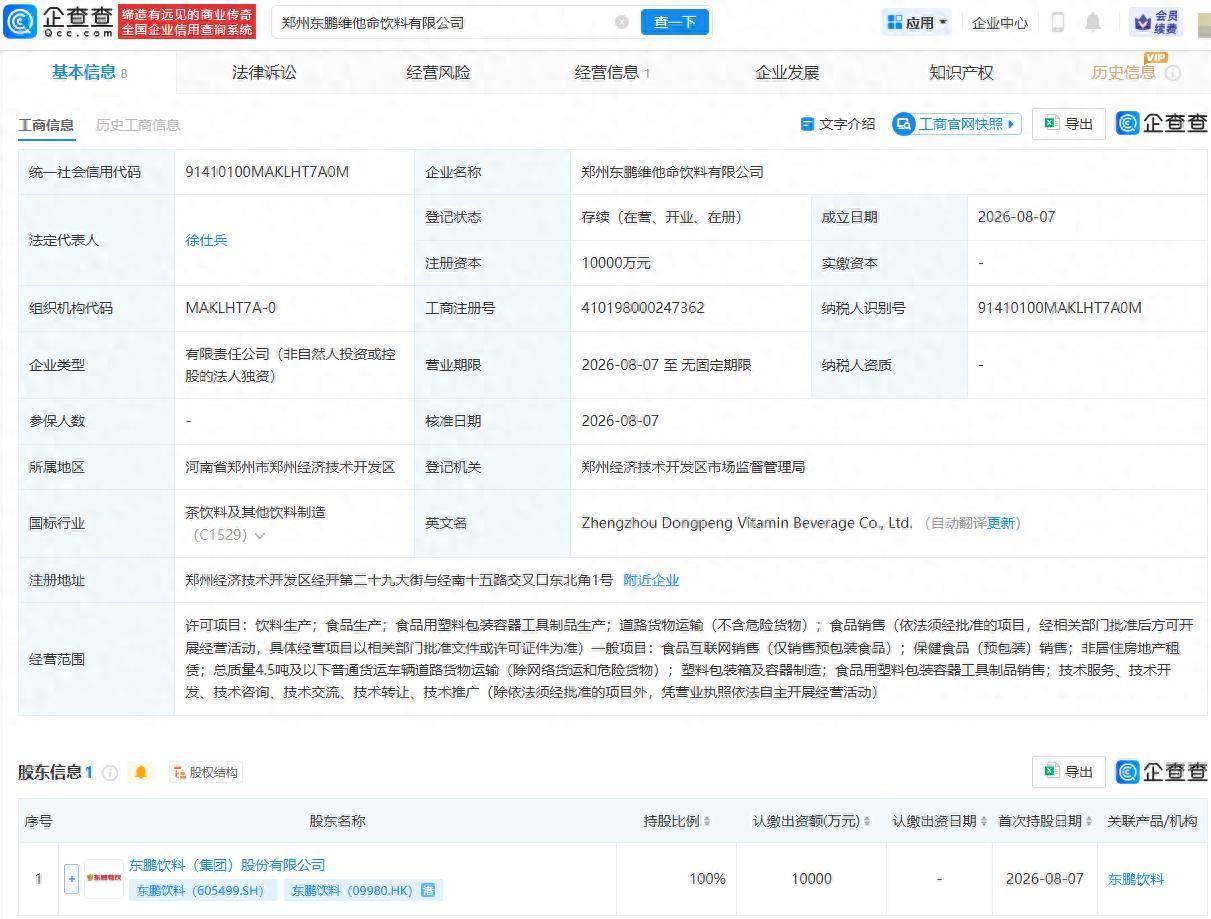This screenshot has width=1211, height=919.
Task: Click the info icon beside 历史信息
Action: pos(1173,73)
